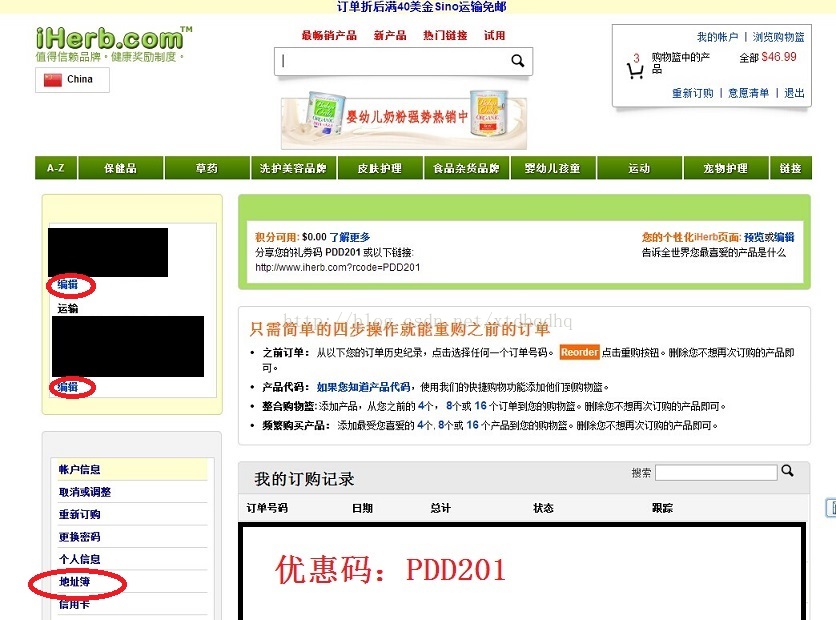Image resolution: width=836 pixels, height=620 pixels.
Task: Click the 总计 total column header
Action: (441, 508)
